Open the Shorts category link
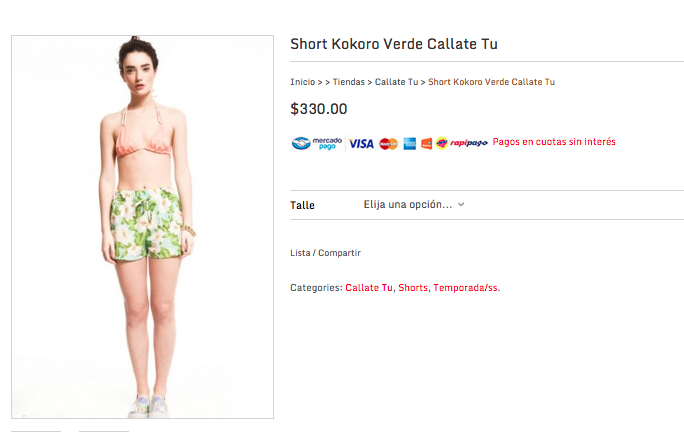This screenshot has width=684, height=432. 413,288
